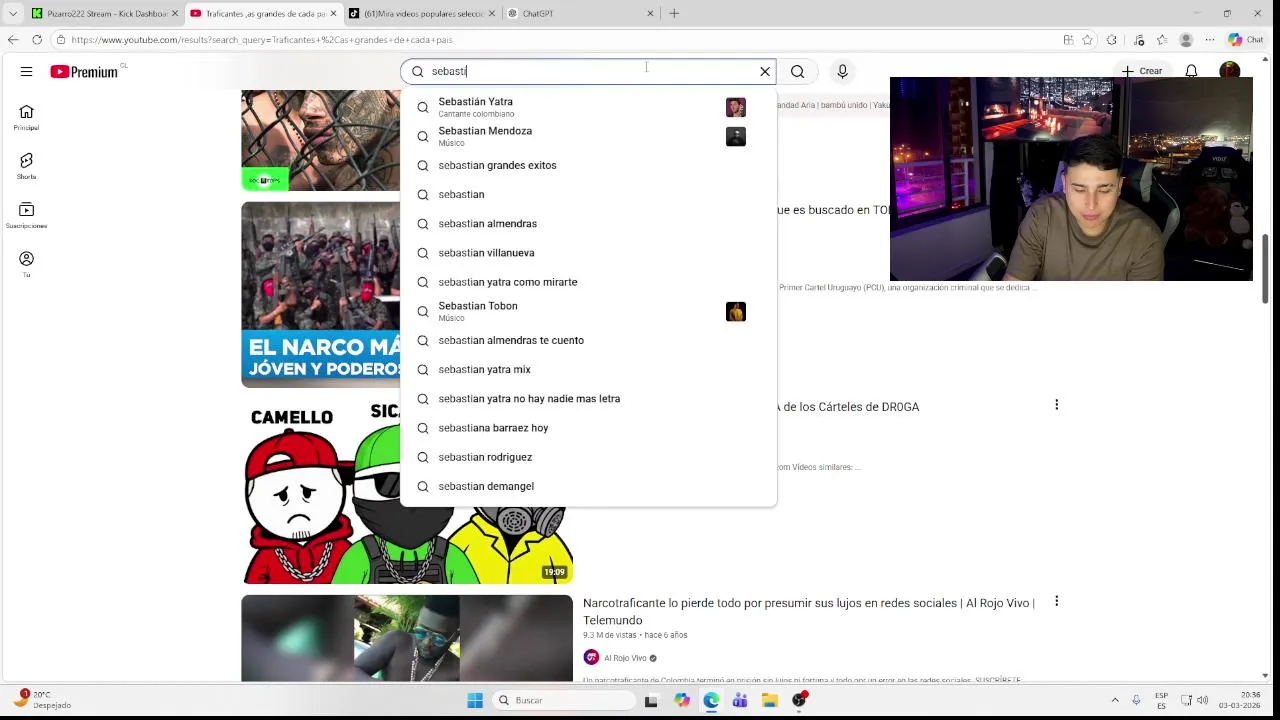Screen dimensions: 1280x720
Task: Click the magnifier search submit button
Action: tap(797, 71)
